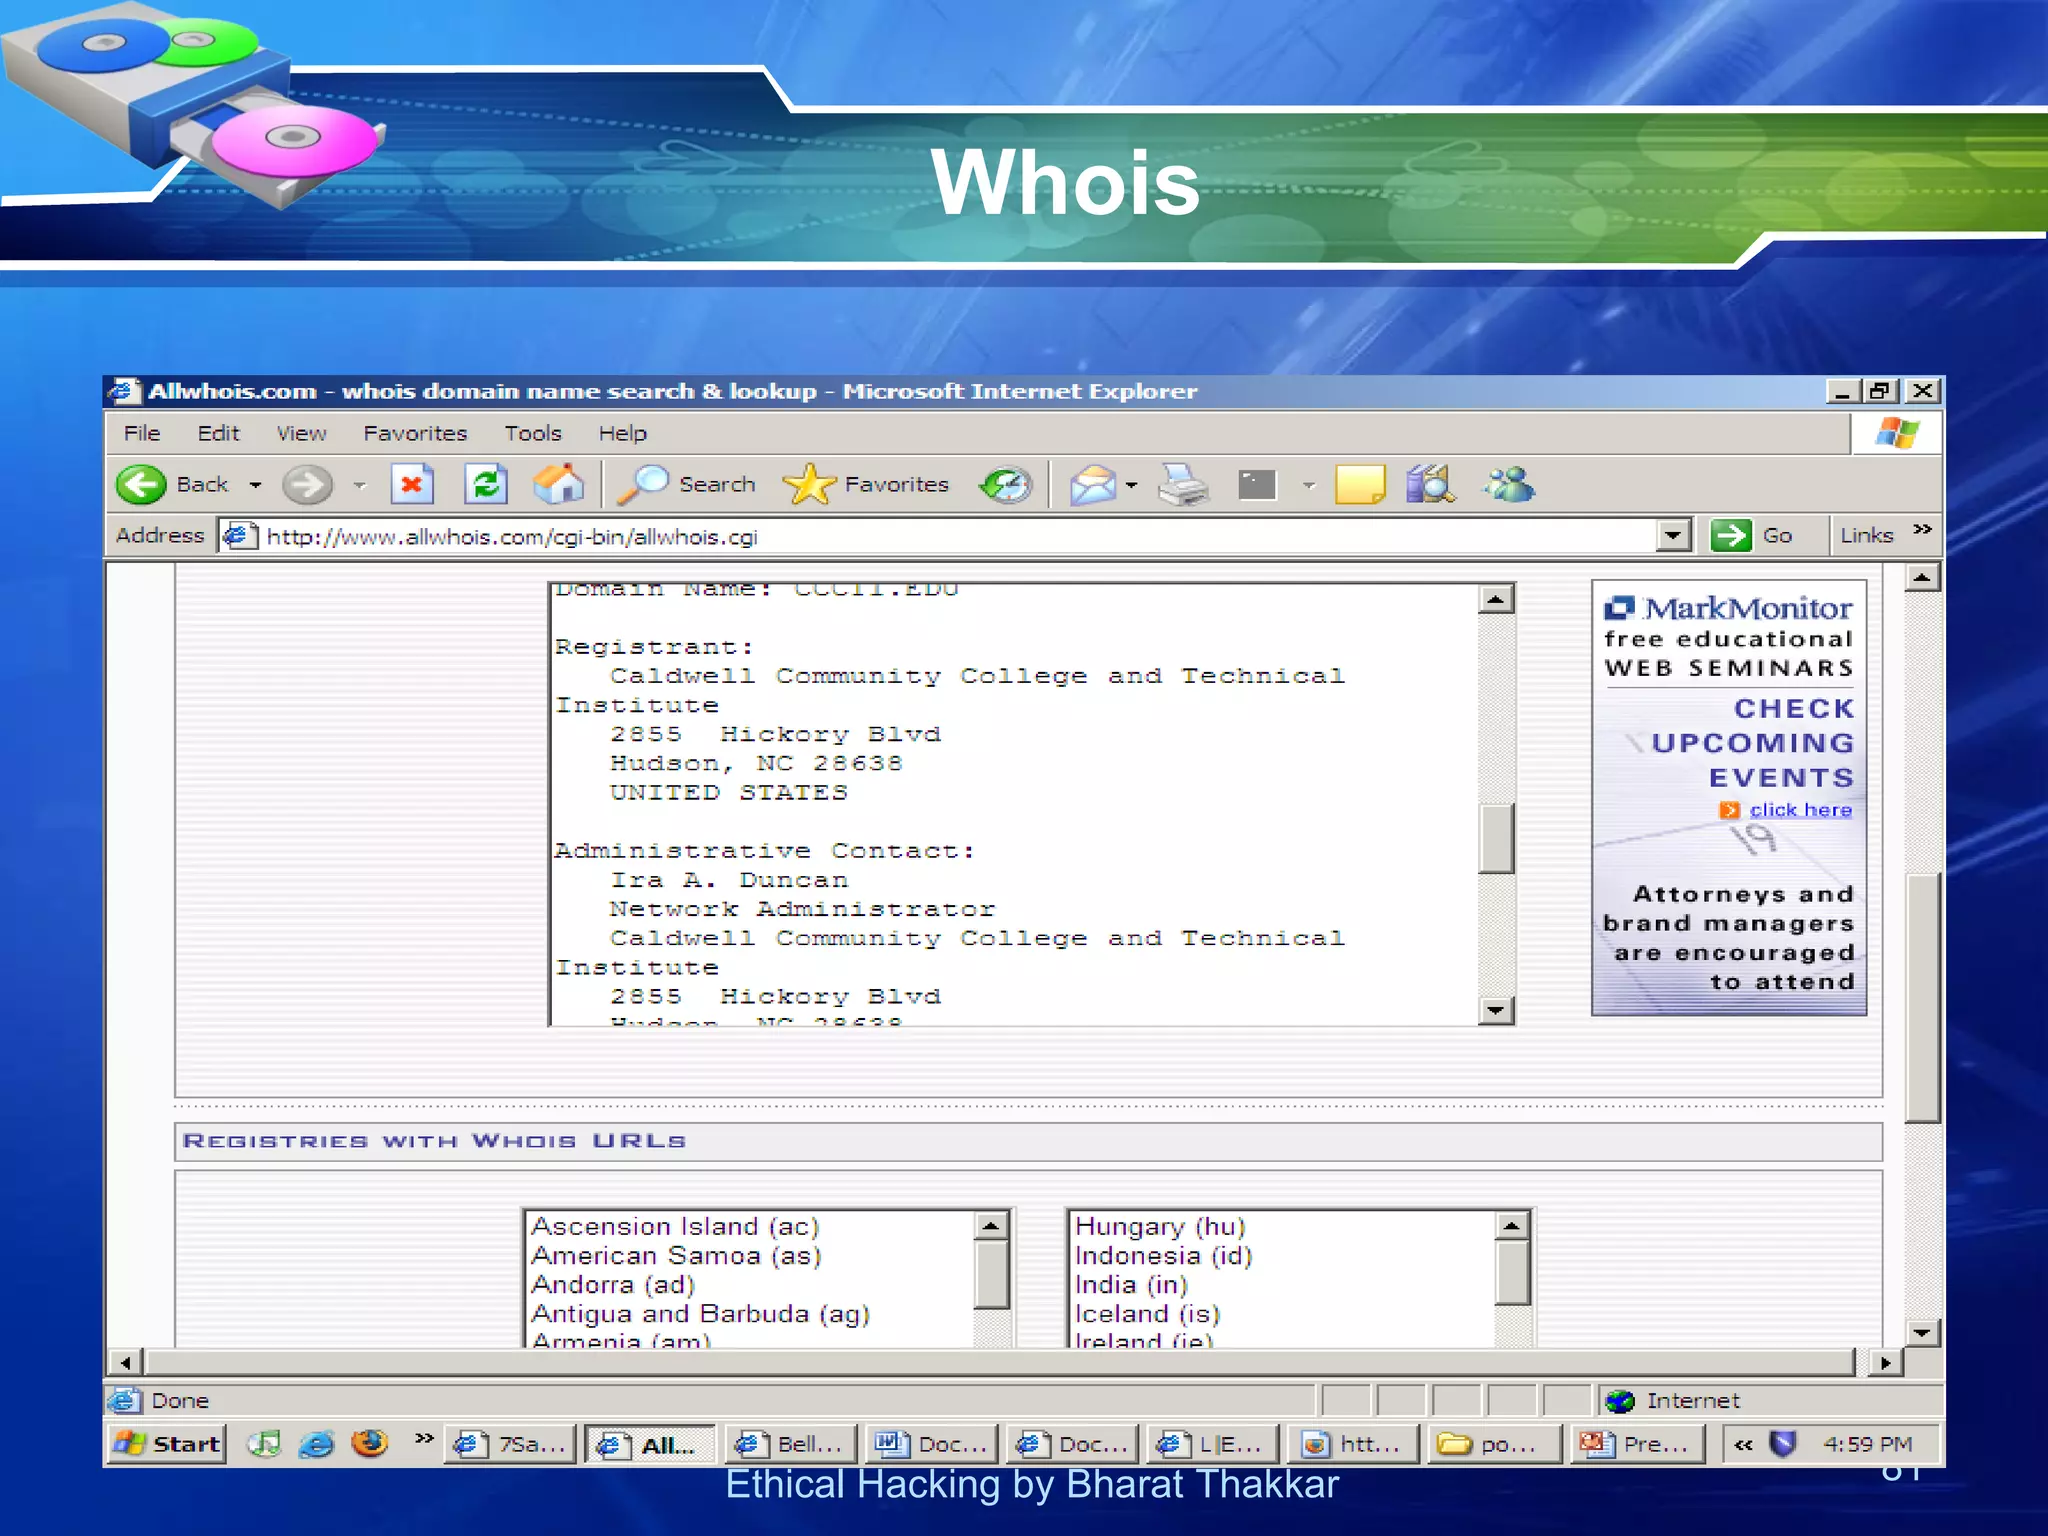The image size is (2048, 1536).
Task: Open the address bar dropdown arrow
Action: point(1673,536)
